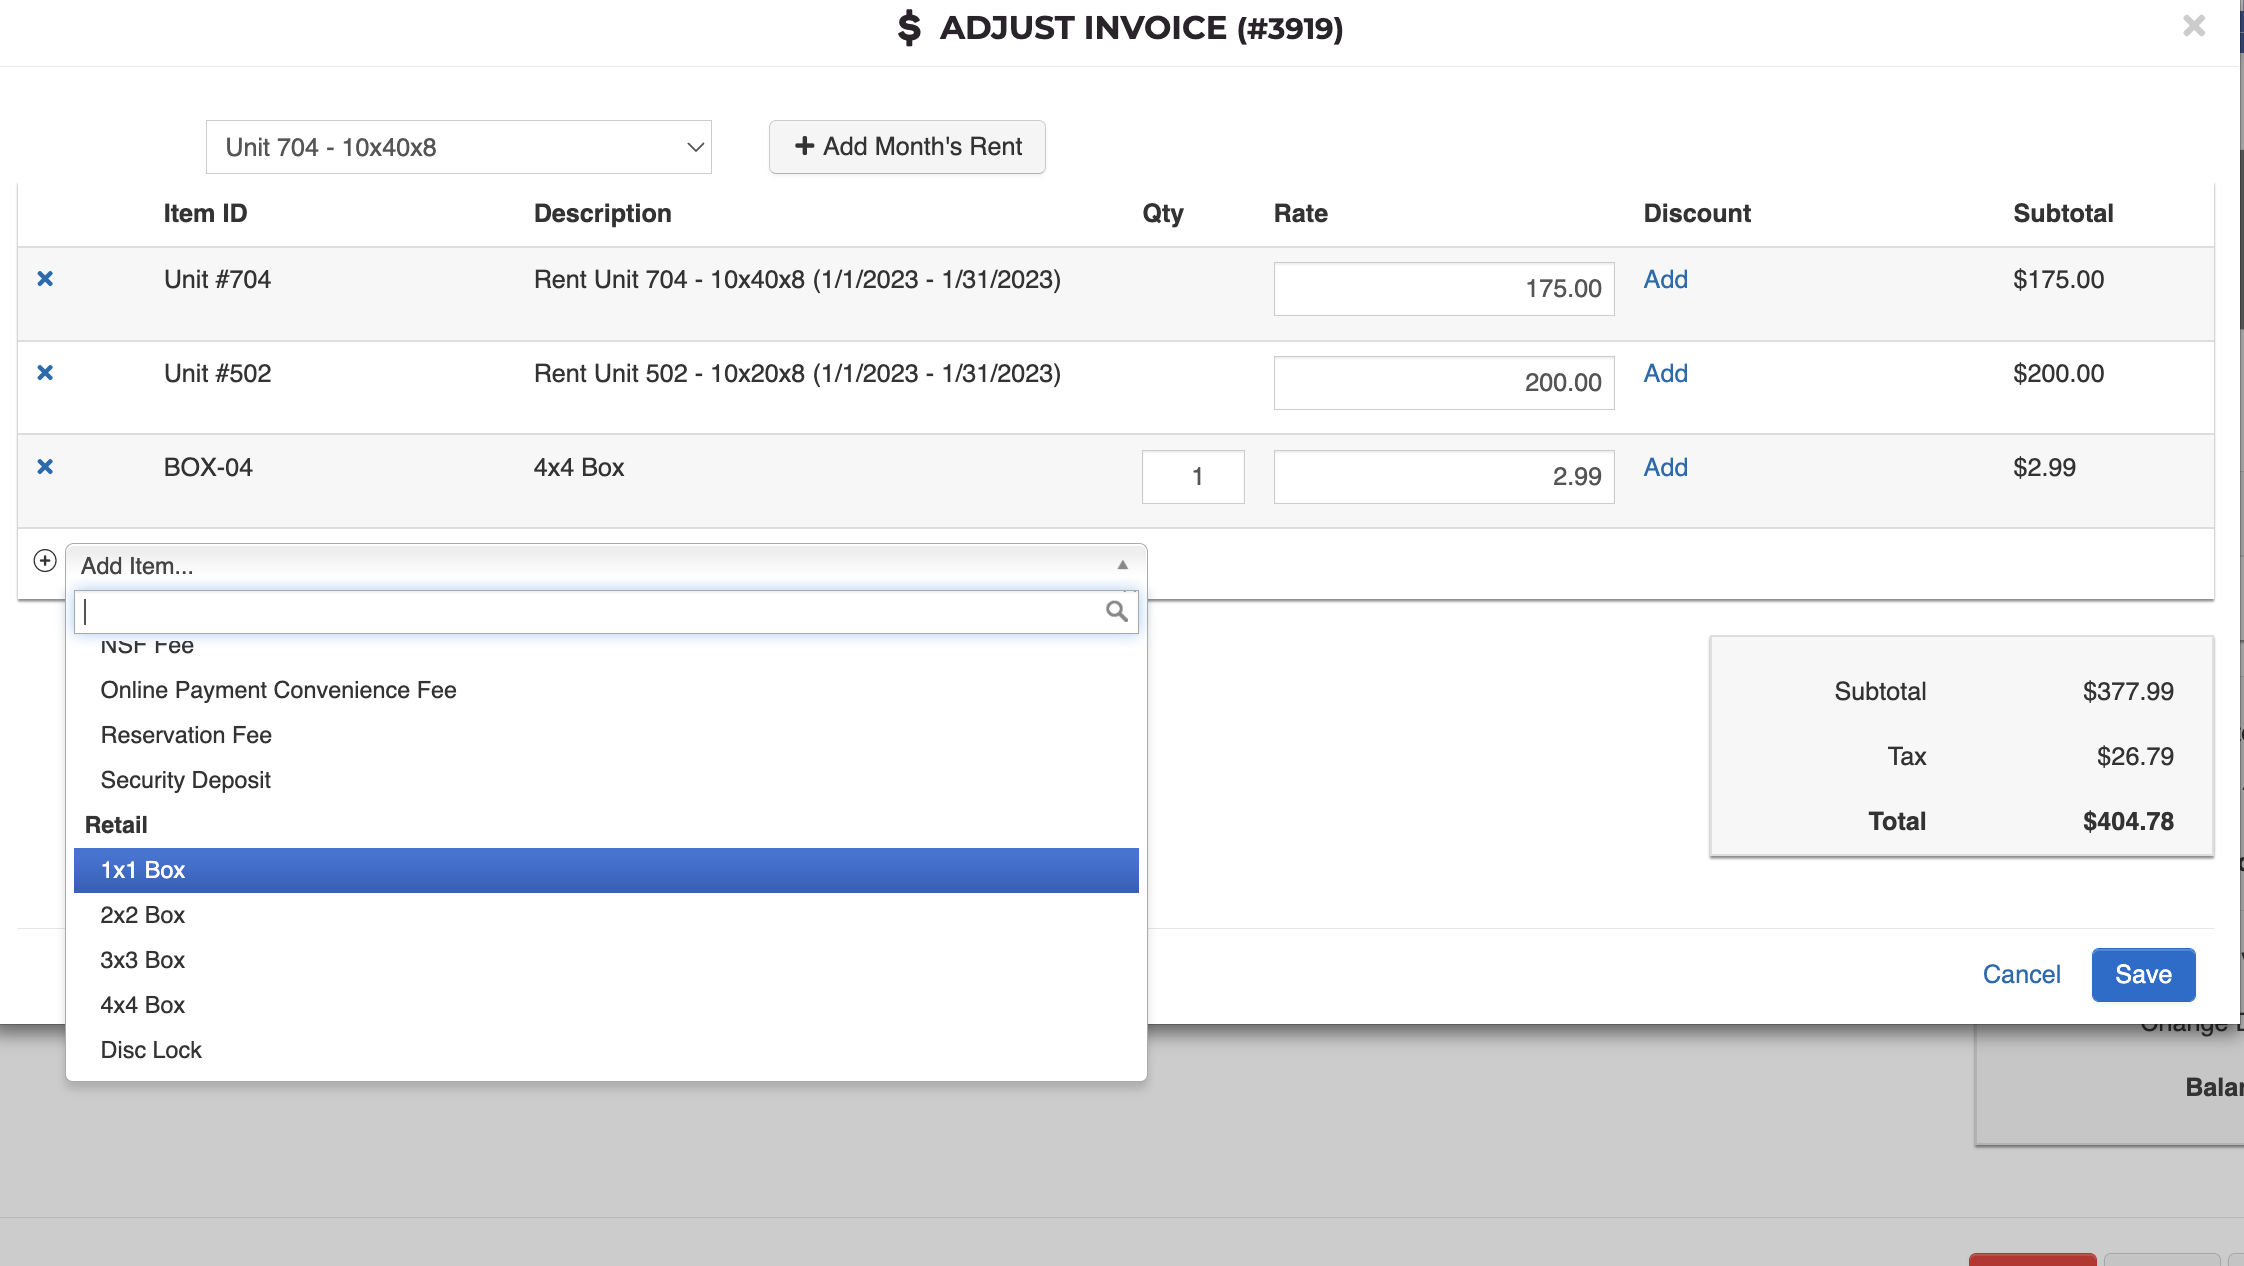Viewport: 2244px width, 1266px height.
Task: Choose Security Deposit option
Action: pos(185,780)
